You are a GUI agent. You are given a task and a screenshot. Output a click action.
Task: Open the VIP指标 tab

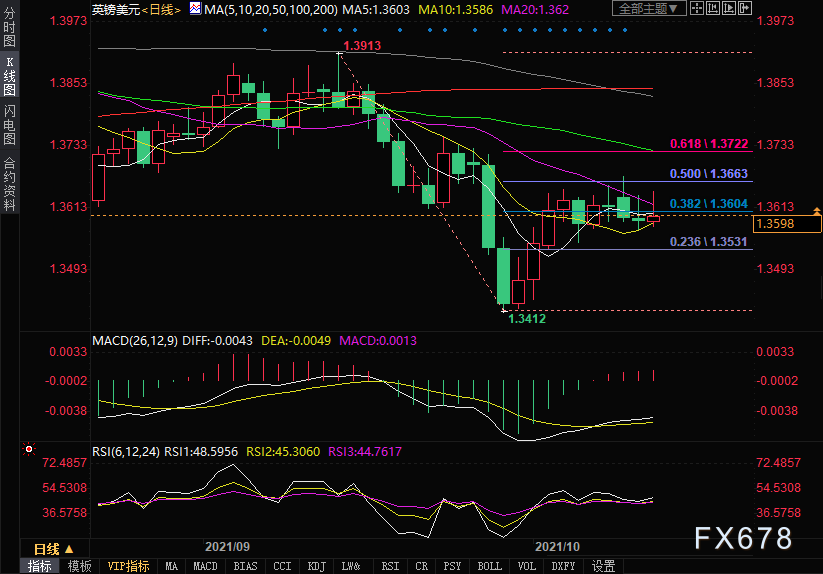pyautogui.click(x=128, y=566)
